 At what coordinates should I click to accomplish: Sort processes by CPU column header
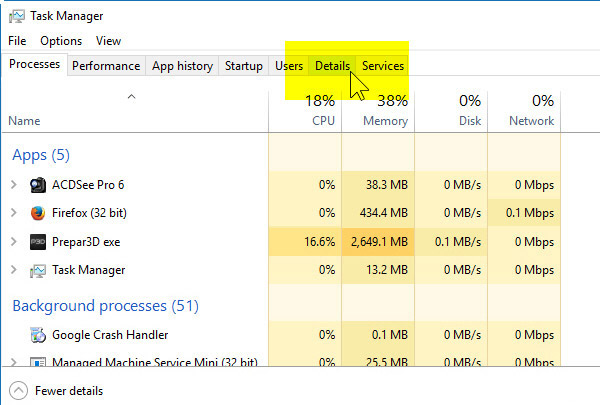(x=320, y=111)
